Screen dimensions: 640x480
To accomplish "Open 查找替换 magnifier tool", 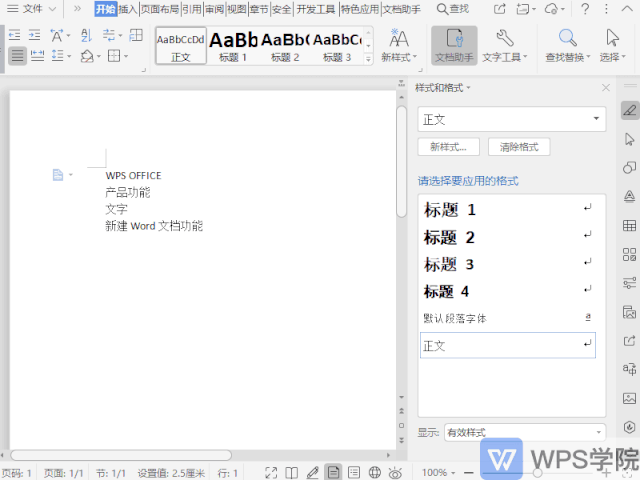I will click(567, 45).
